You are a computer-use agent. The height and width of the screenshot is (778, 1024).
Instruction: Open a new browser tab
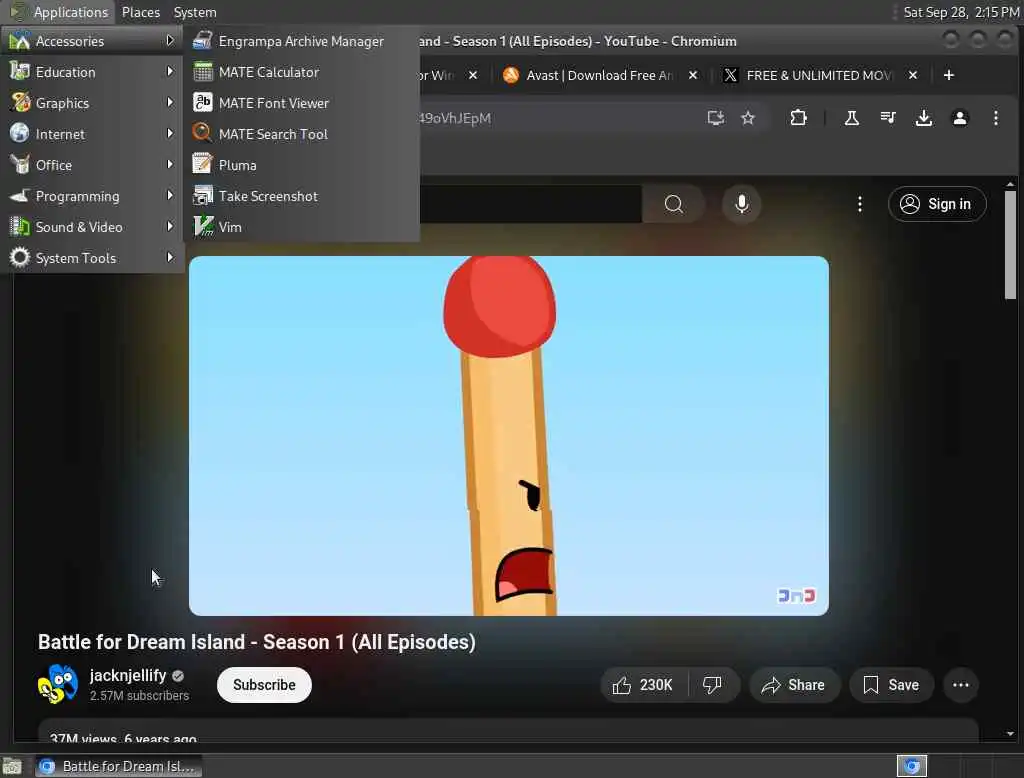[x=949, y=75]
